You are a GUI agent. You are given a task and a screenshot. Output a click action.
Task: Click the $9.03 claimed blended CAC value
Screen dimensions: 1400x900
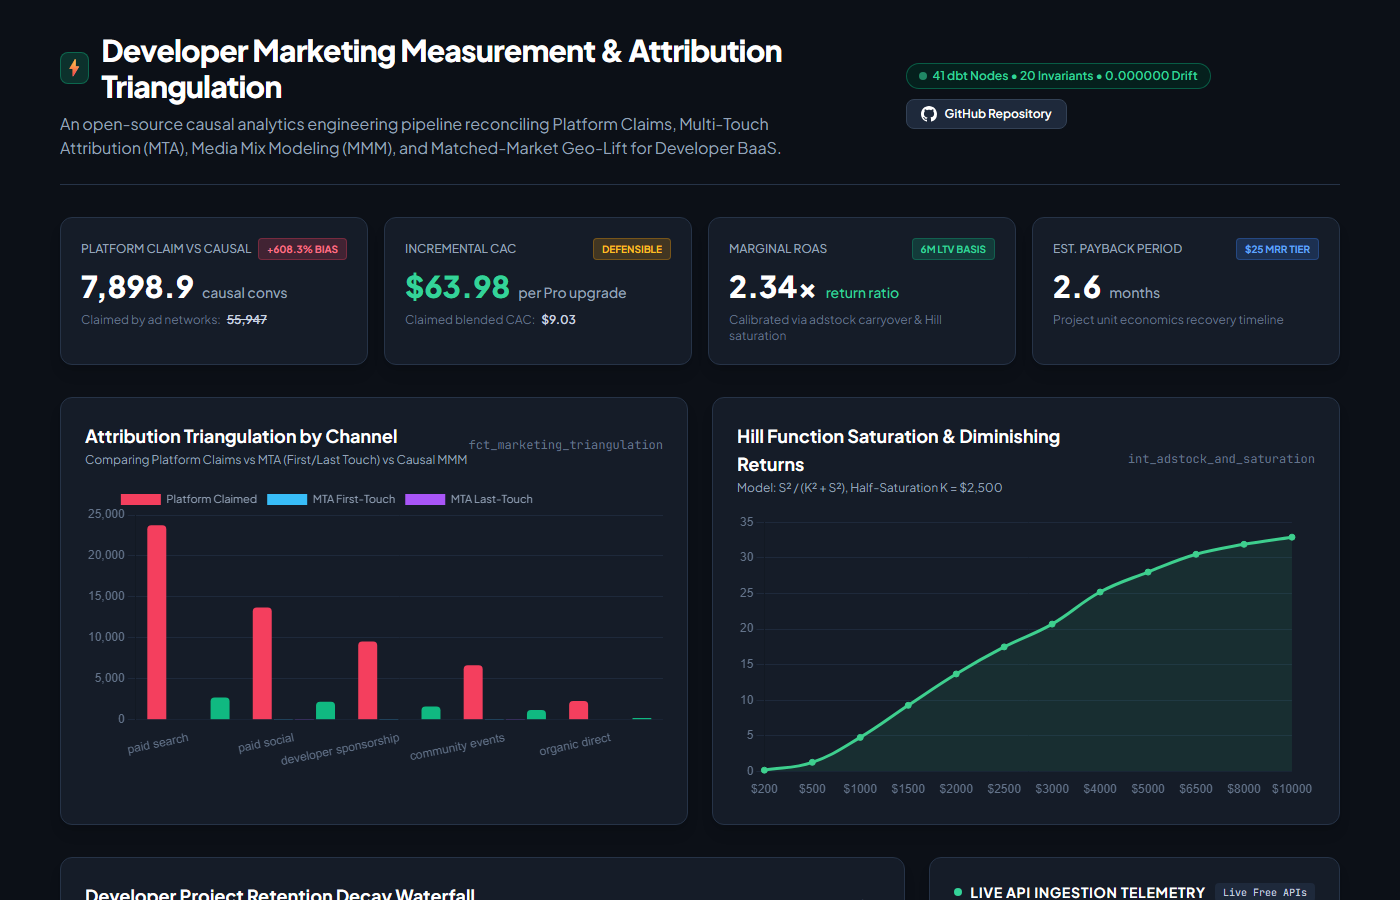click(x=558, y=320)
